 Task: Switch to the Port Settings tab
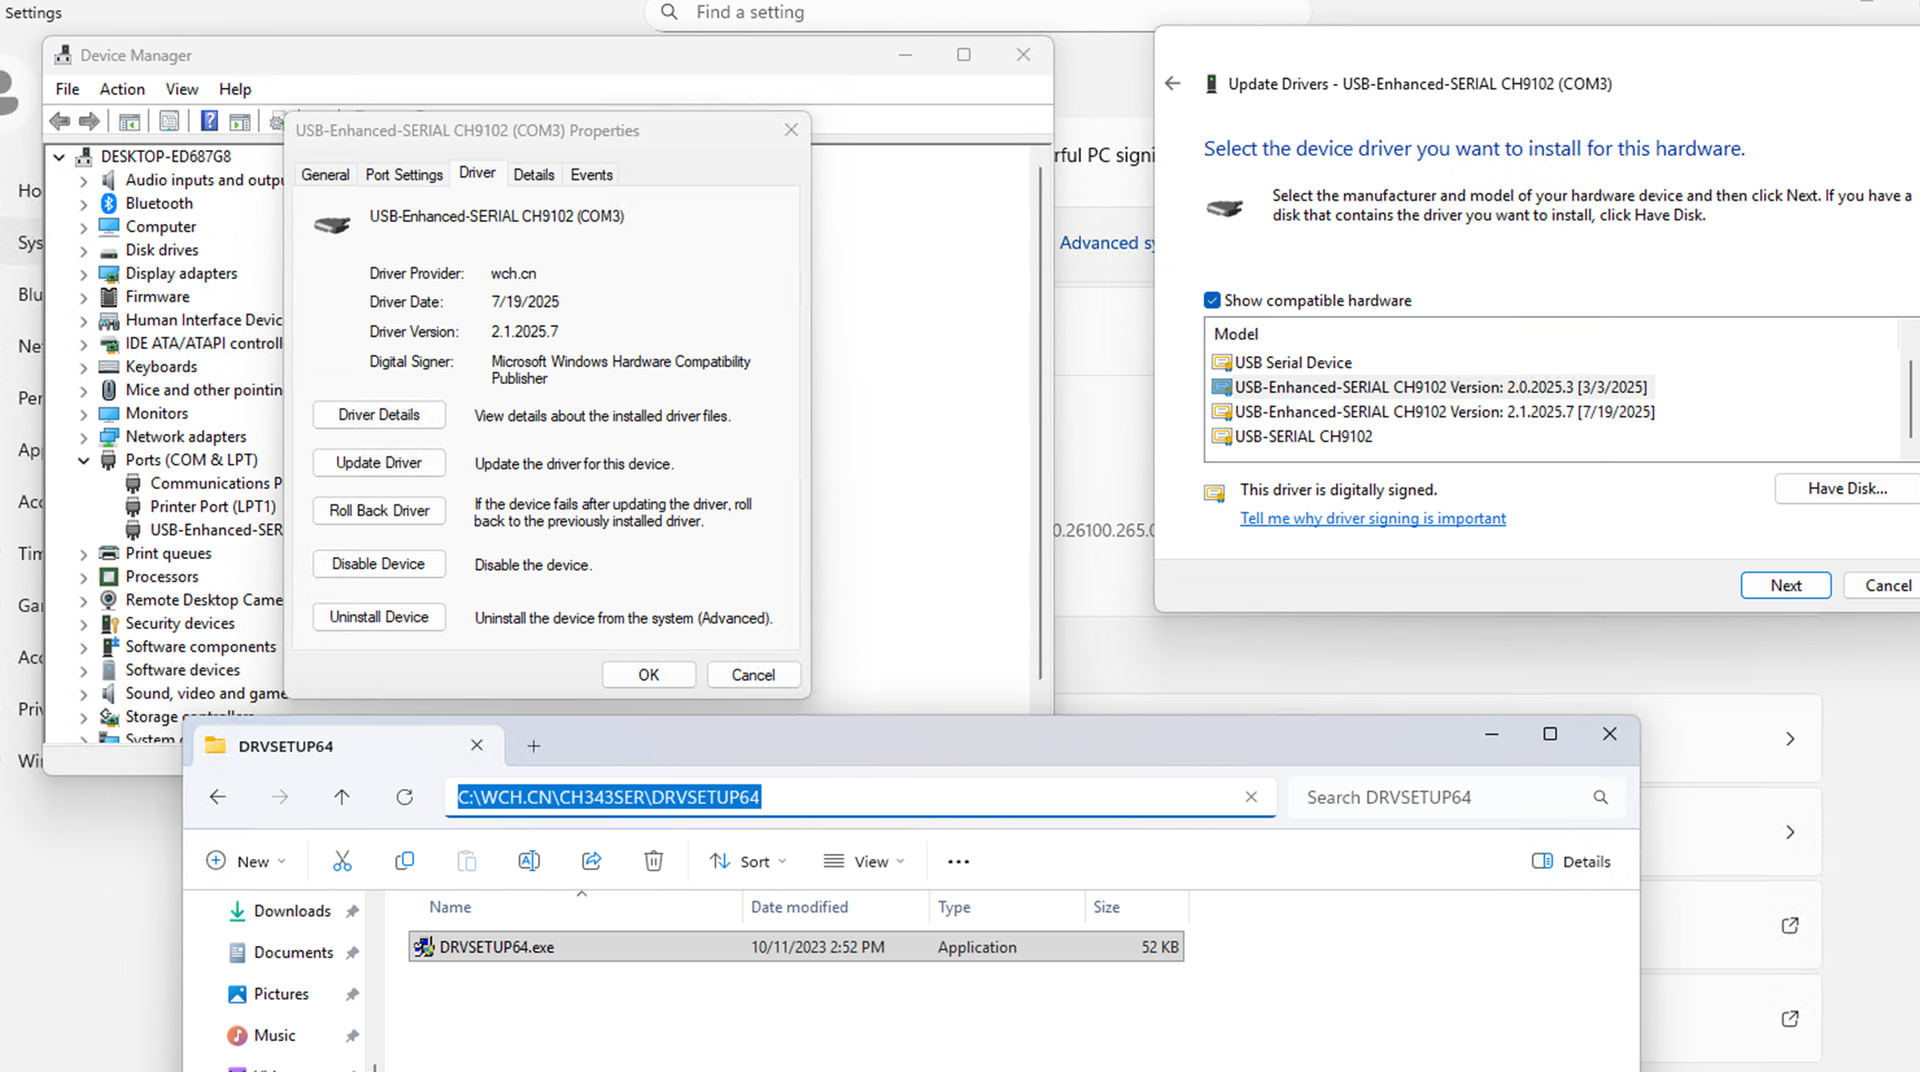404,175
